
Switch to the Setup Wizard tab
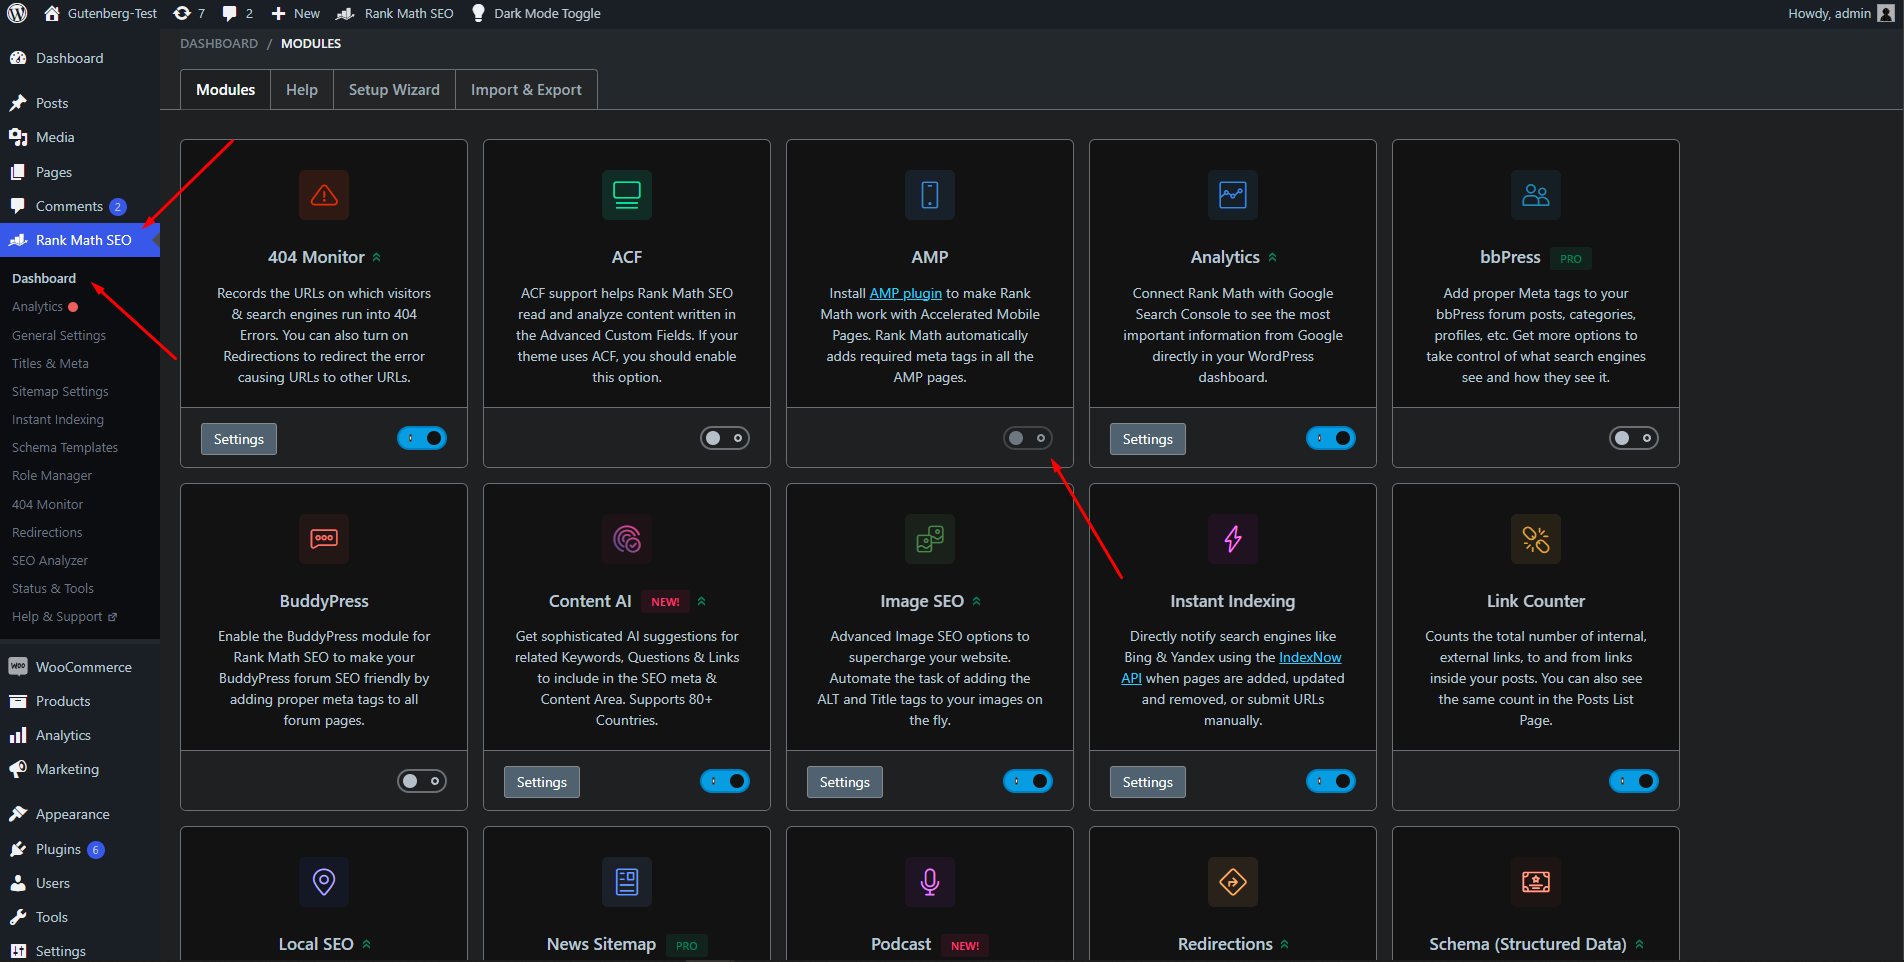coord(394,90)
